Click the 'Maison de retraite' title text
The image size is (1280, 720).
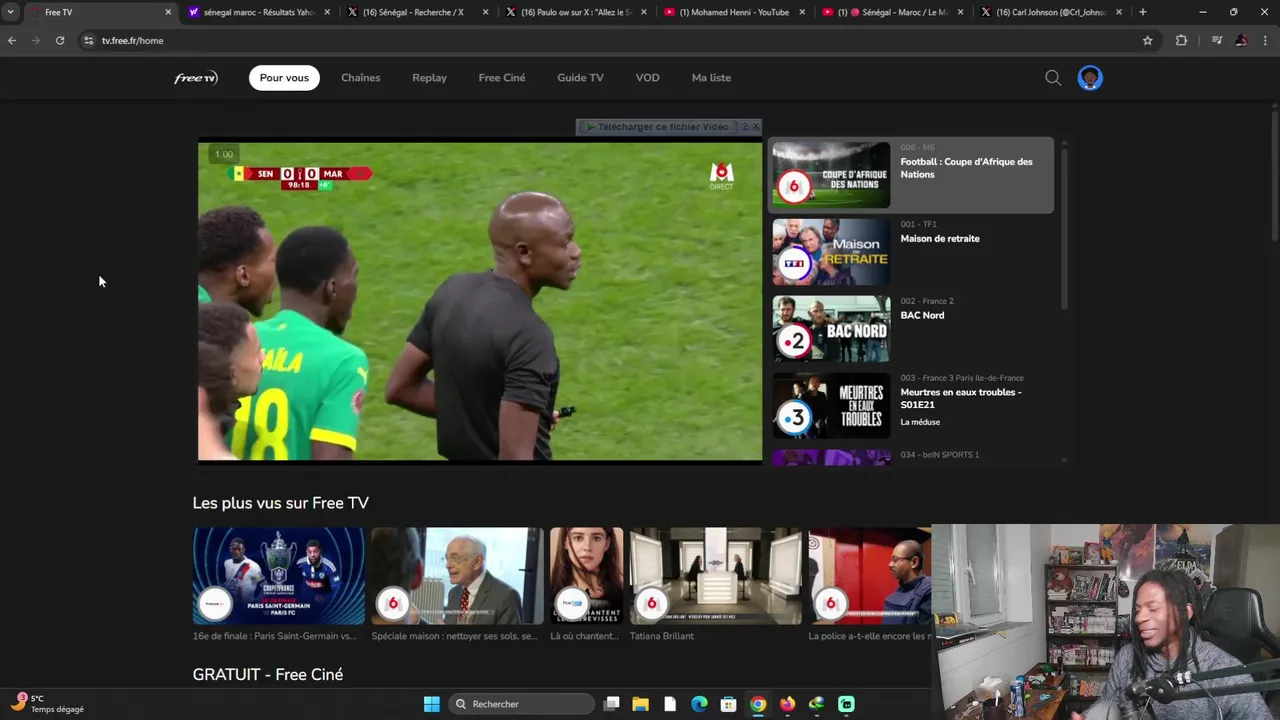tap(940, 239)
